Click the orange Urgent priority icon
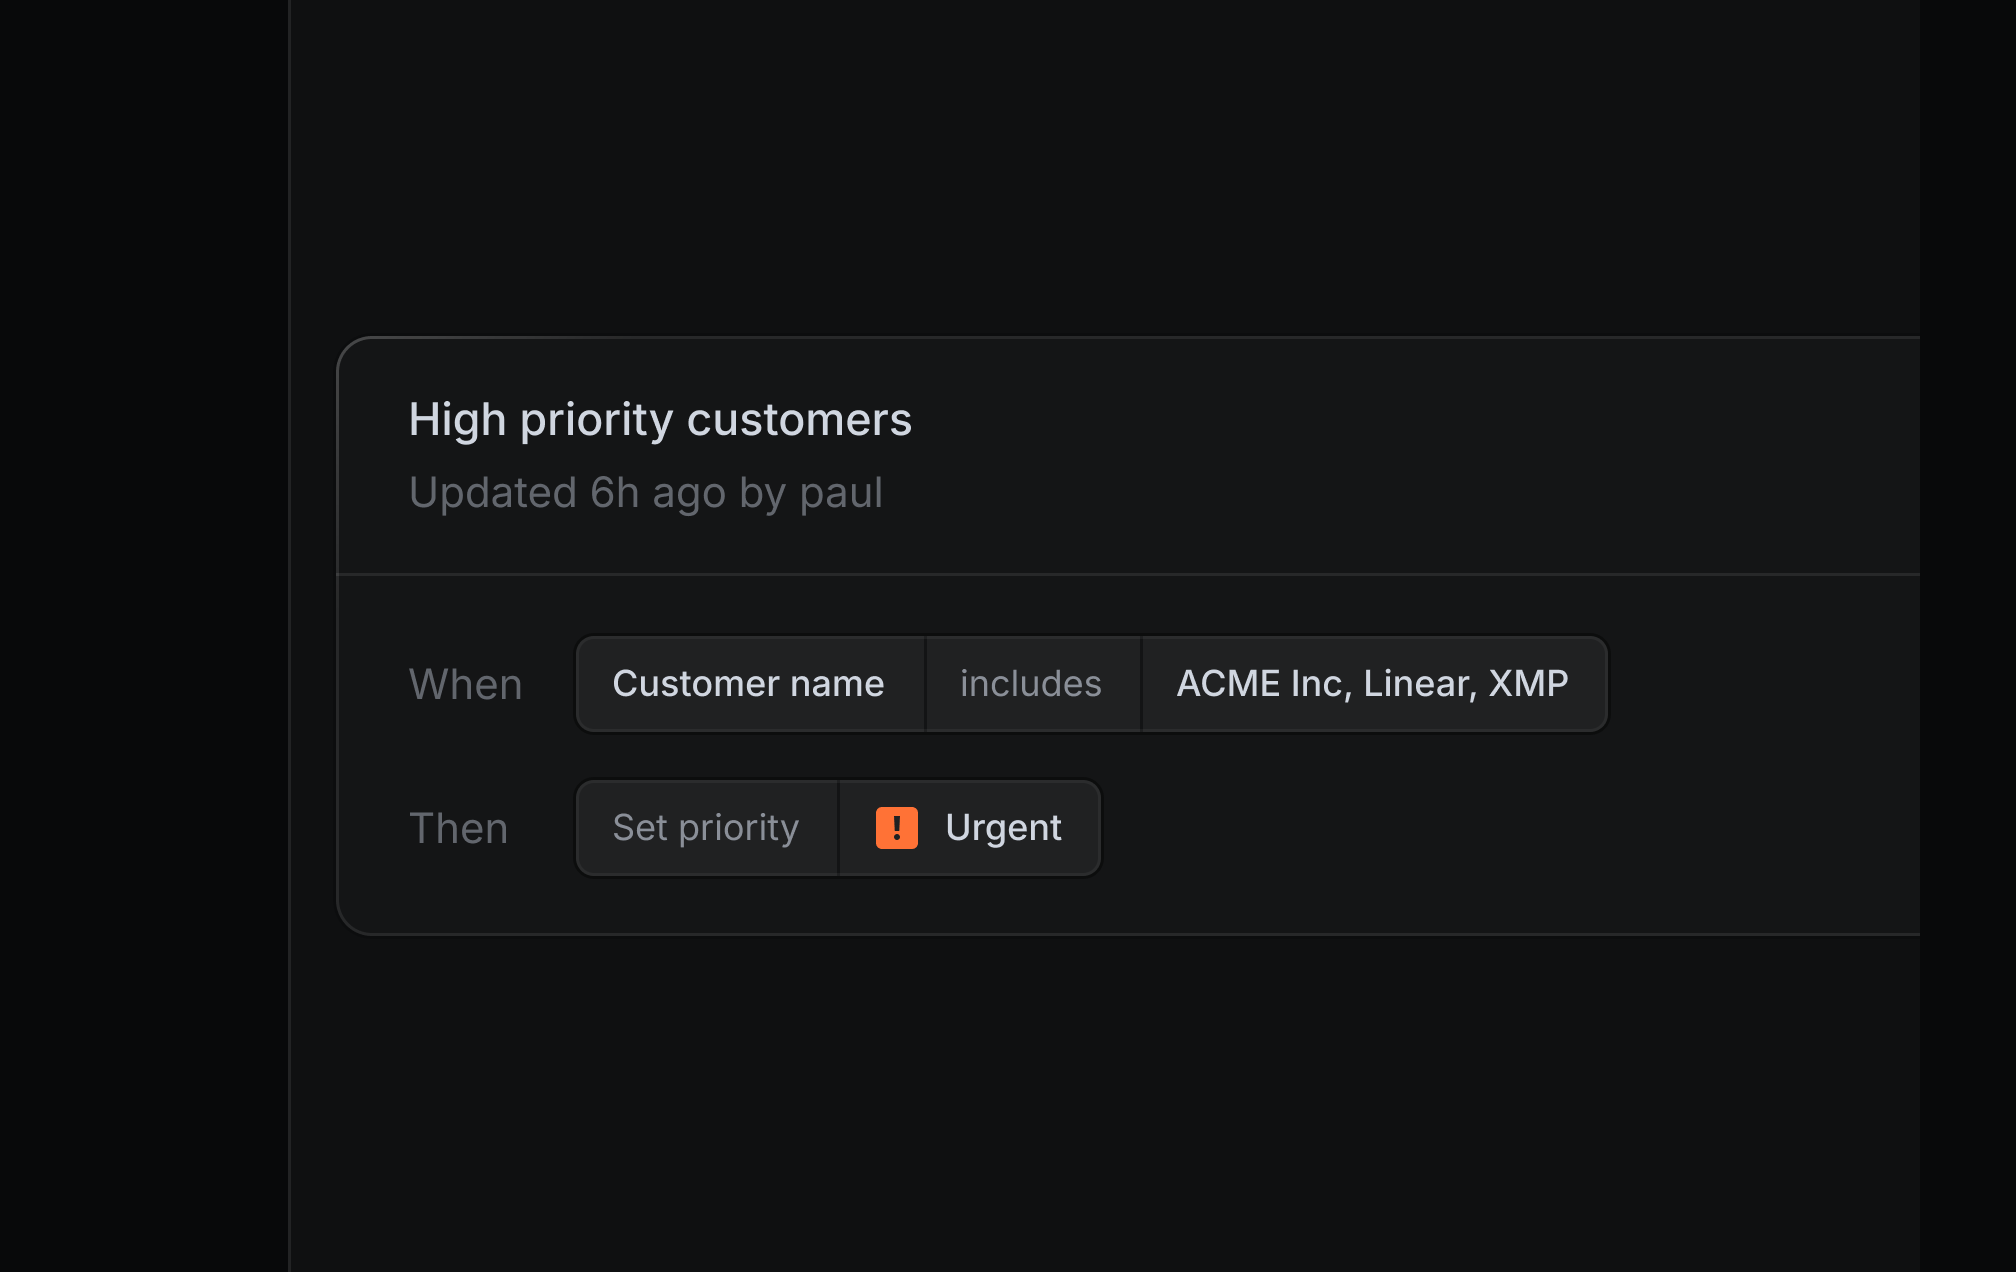The height and width of the screenshot is (1272, 2016). [x=896, y=828]
